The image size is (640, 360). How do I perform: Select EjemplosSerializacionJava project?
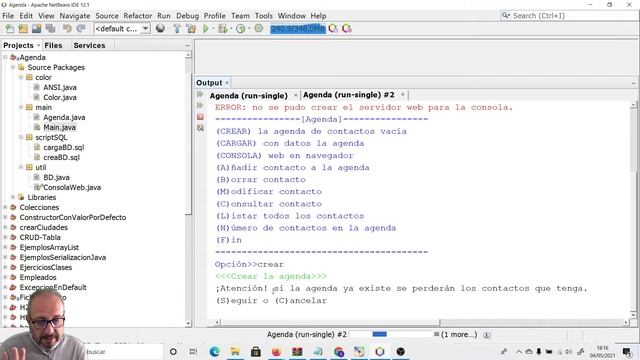62,258
